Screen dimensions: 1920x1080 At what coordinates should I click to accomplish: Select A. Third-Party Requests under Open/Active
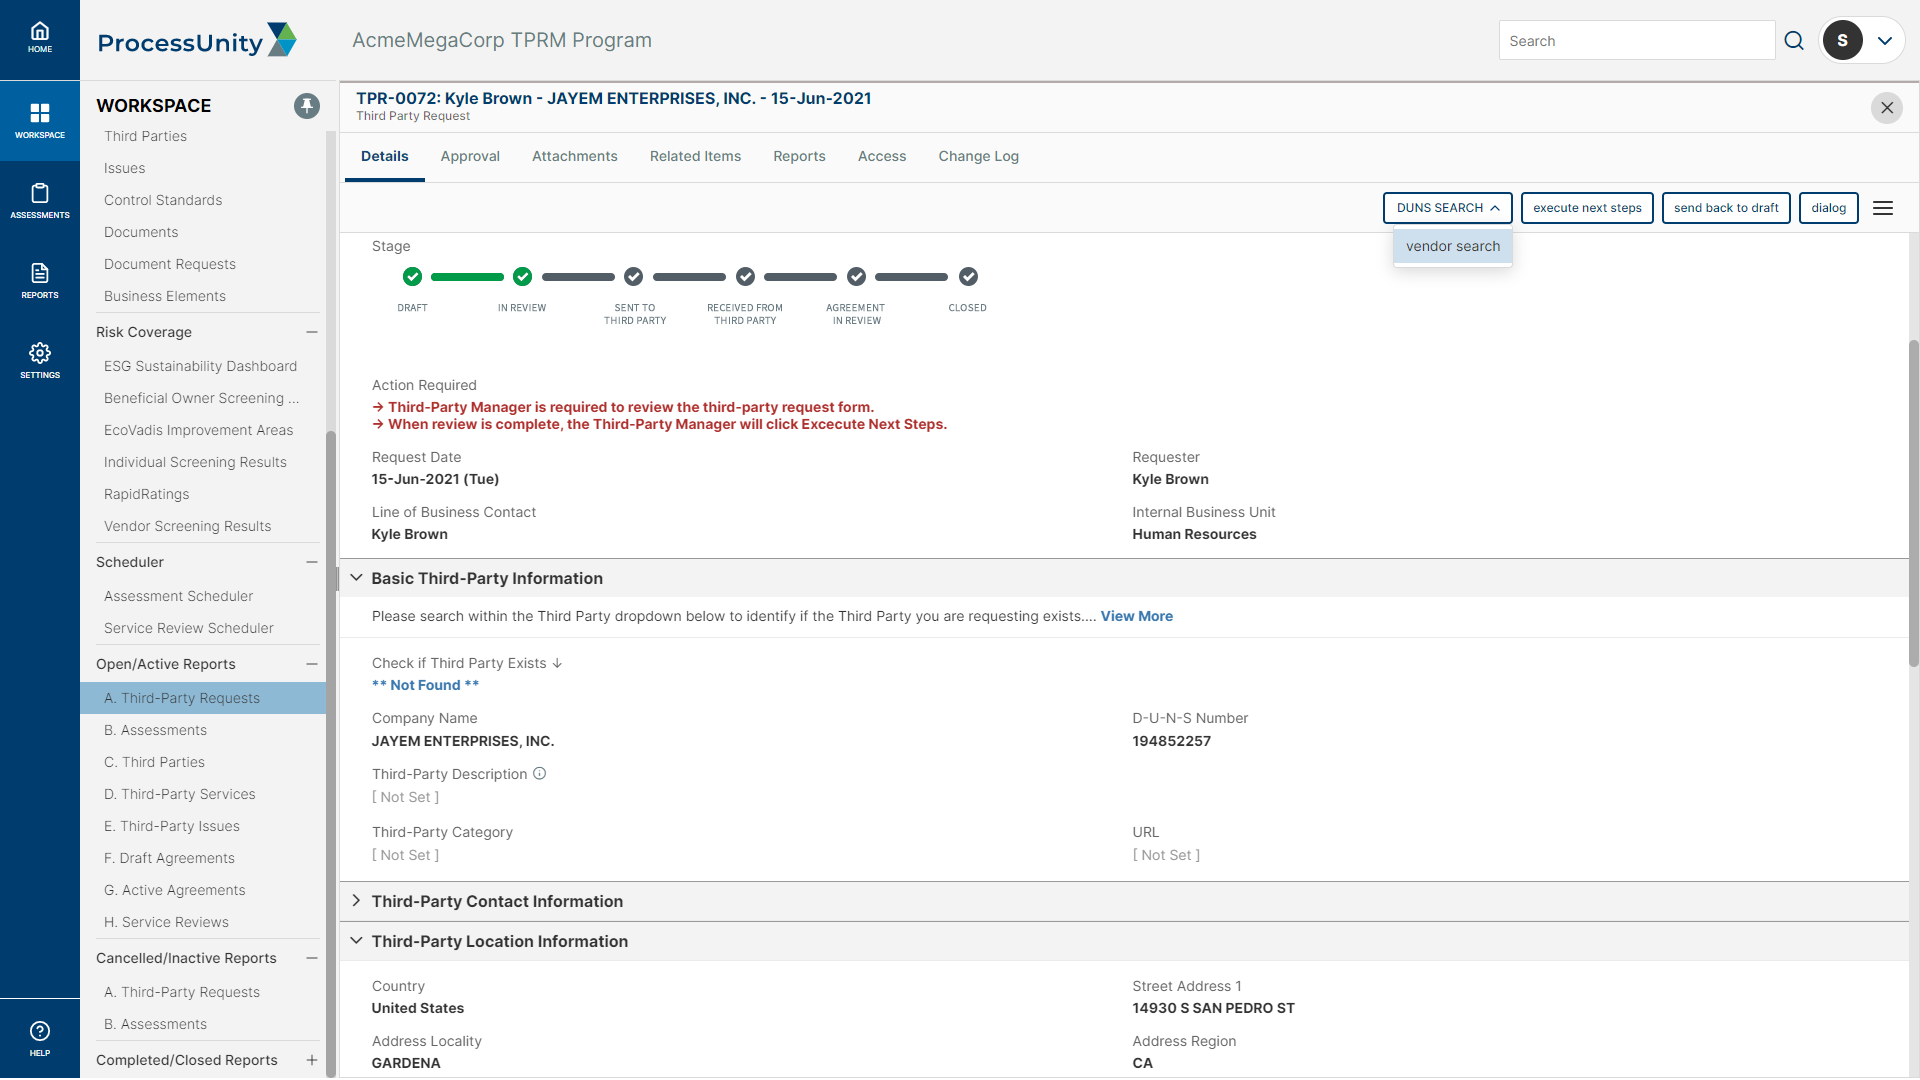(x=203, y=698)
